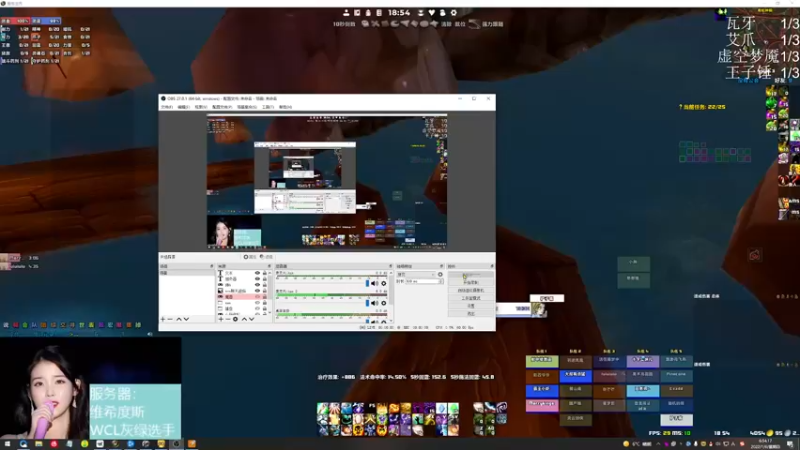The image size is (800, 450).
Task: Move the scene down with the arrow
Action: [186, 319]
